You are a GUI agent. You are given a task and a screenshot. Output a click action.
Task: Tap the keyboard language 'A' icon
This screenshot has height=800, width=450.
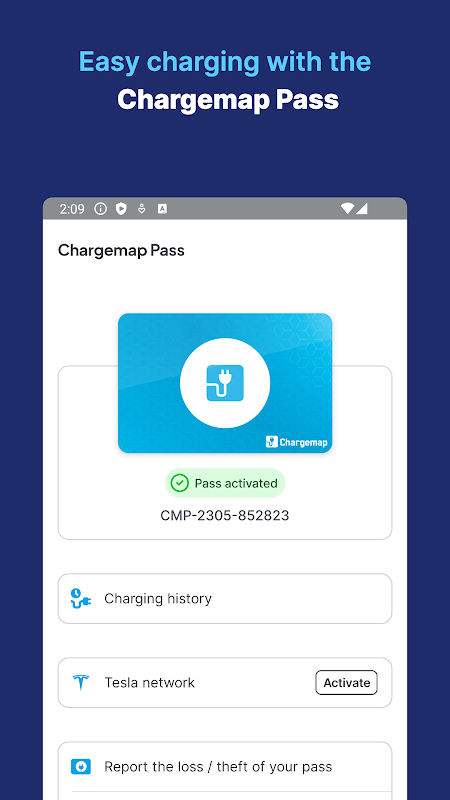click(162, 209)
